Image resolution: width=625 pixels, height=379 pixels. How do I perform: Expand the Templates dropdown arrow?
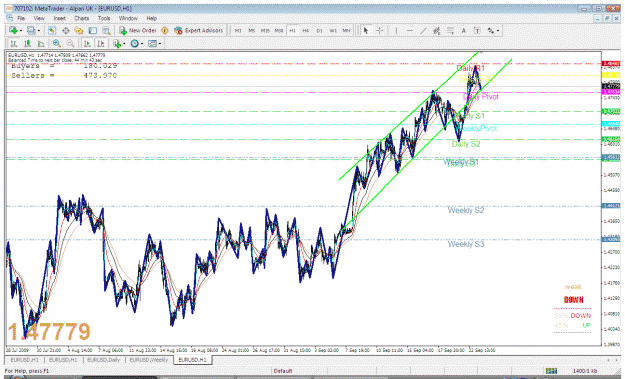(x=160, y=44)
